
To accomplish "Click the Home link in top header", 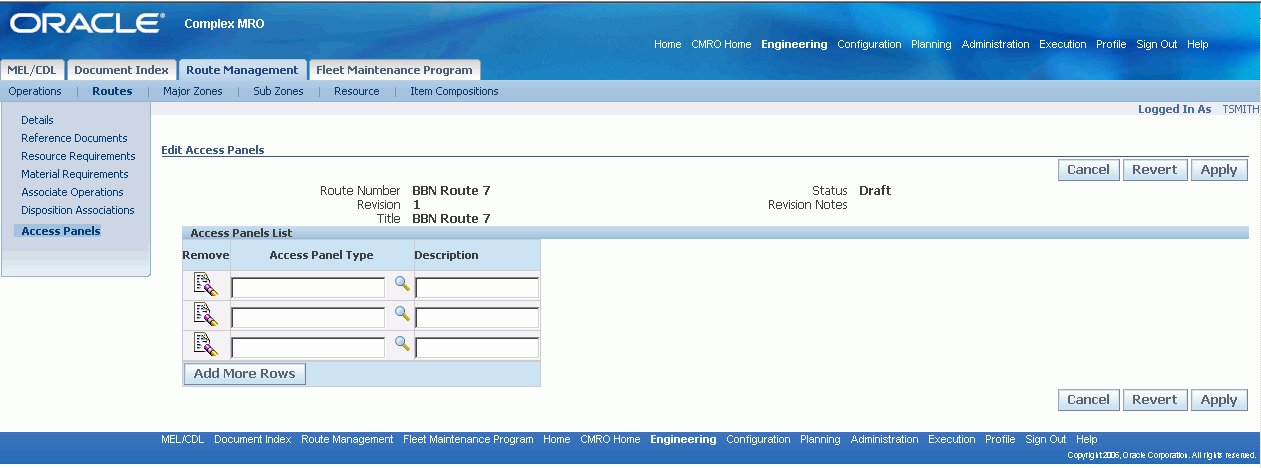I will pos(668,44).
